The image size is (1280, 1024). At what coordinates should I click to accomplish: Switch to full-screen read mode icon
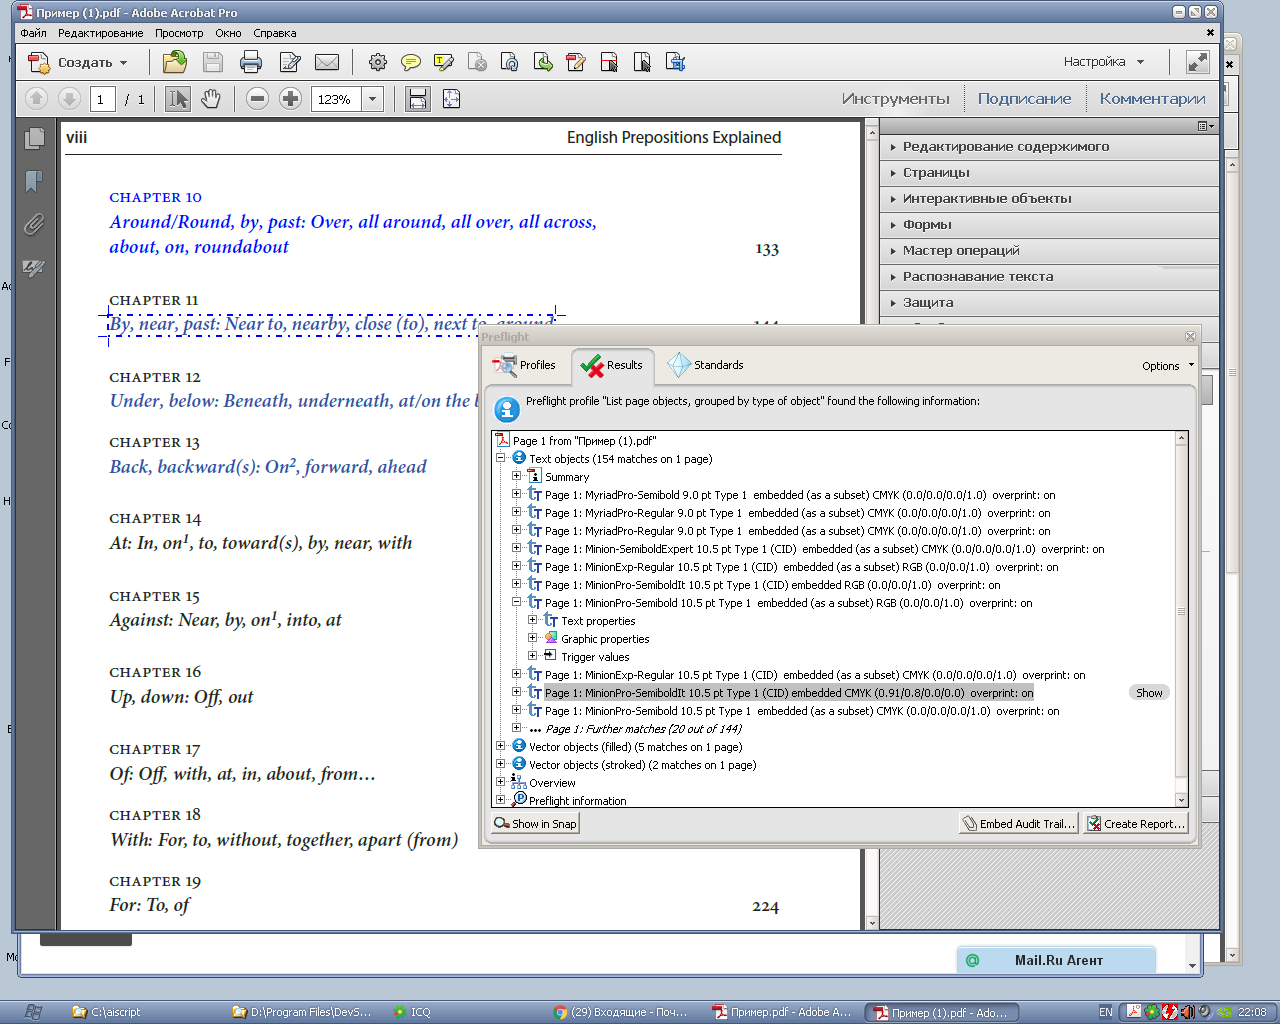[1198, 62]
